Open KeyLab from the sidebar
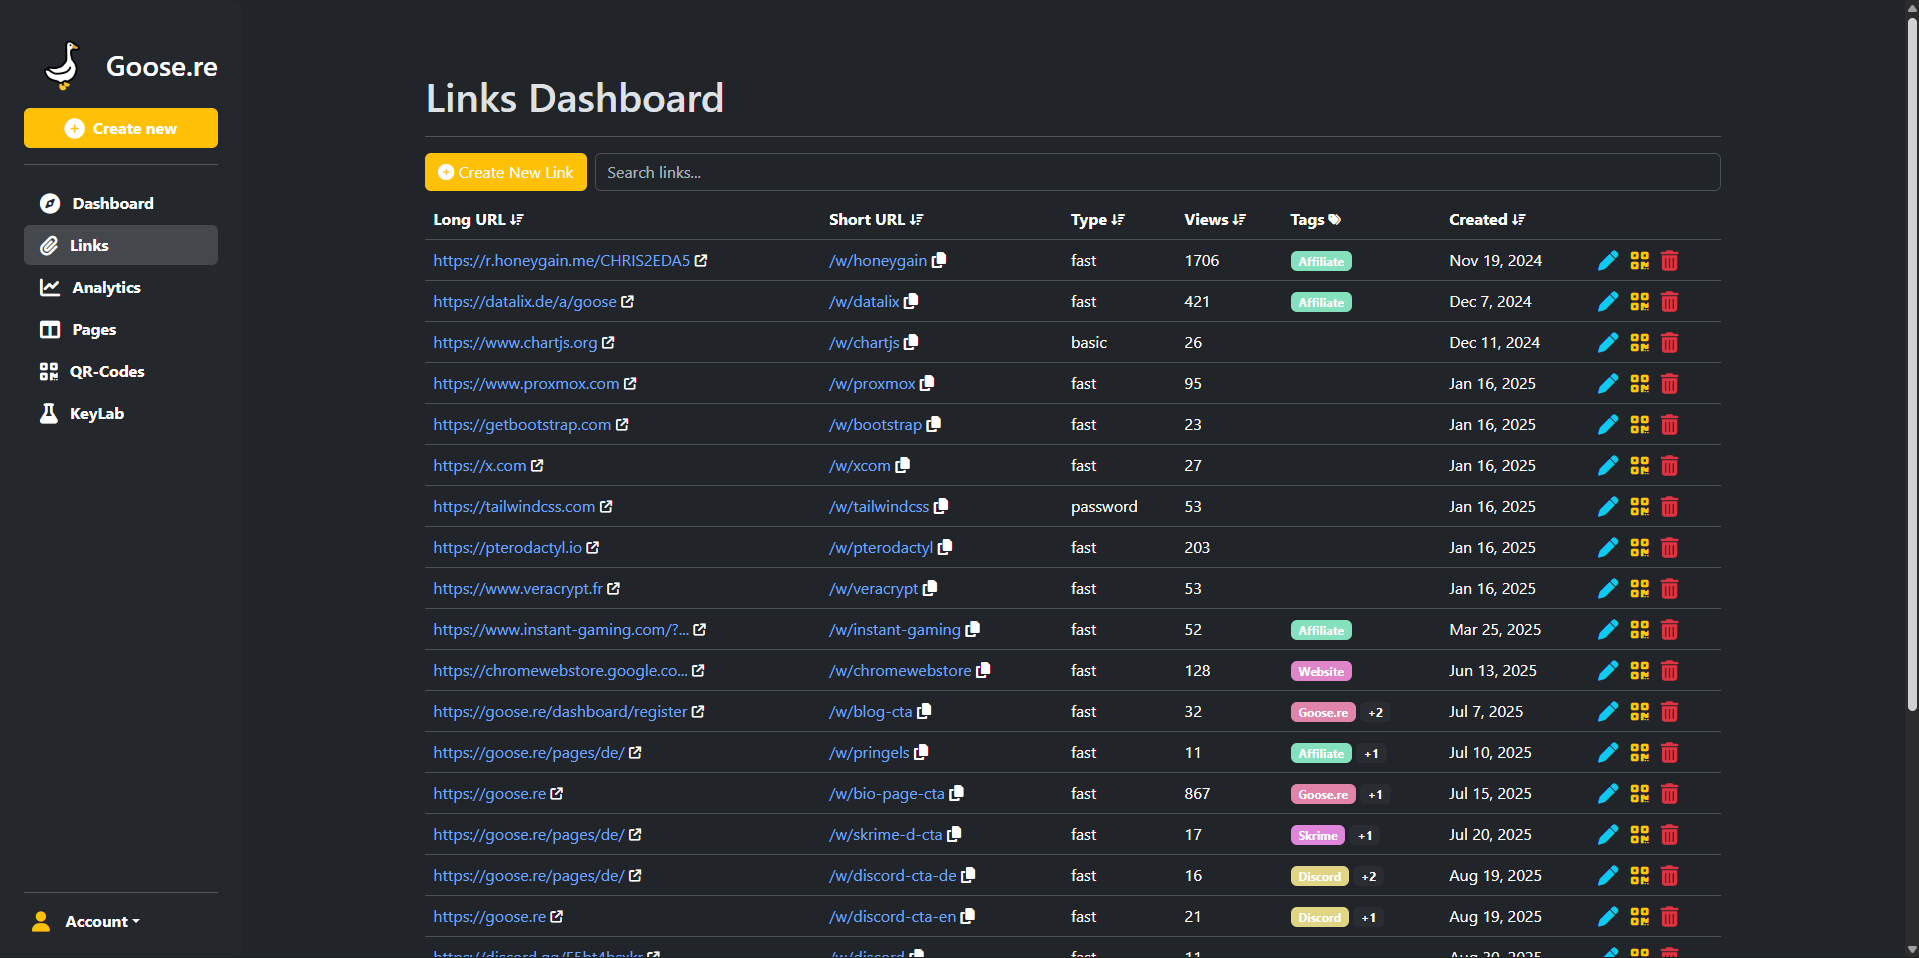 tap(121, 413)
